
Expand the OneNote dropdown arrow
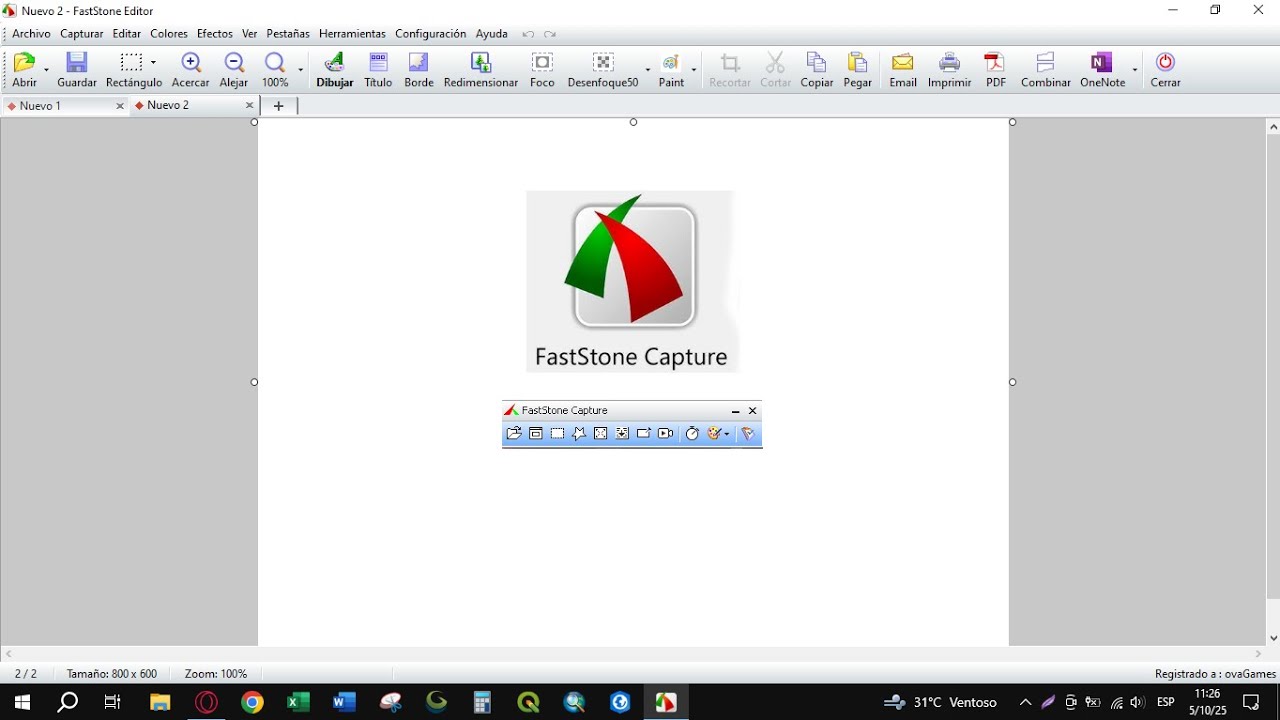1135,70
